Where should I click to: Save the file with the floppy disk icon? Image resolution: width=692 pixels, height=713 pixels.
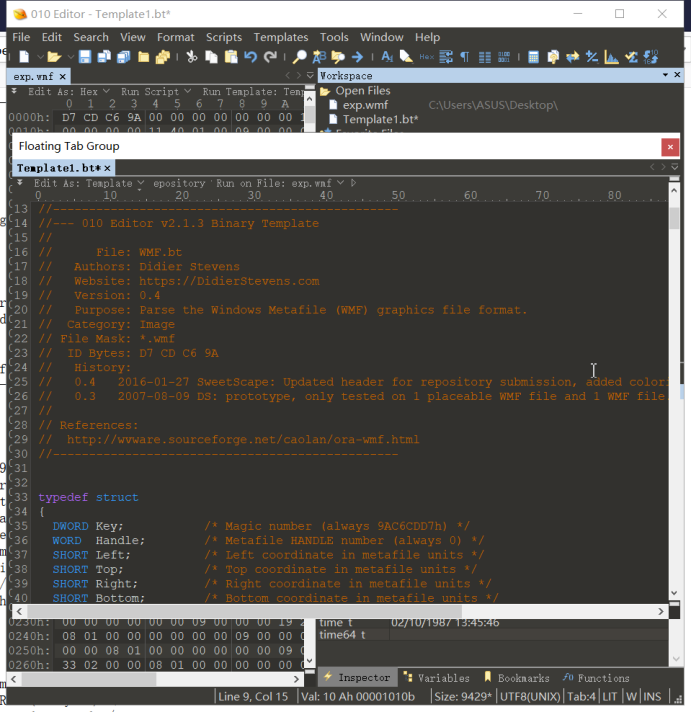coord(85,57)
